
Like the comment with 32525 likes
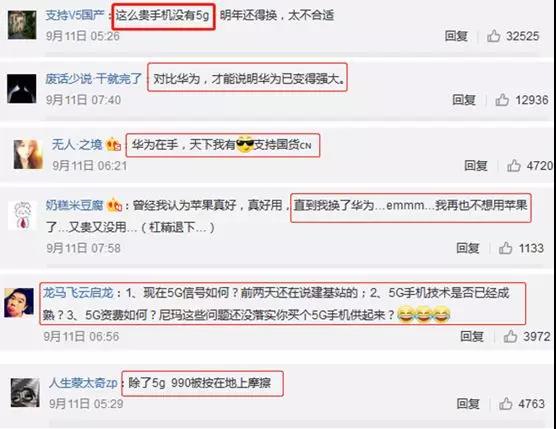pyautogui.click(x=493, y=36)
